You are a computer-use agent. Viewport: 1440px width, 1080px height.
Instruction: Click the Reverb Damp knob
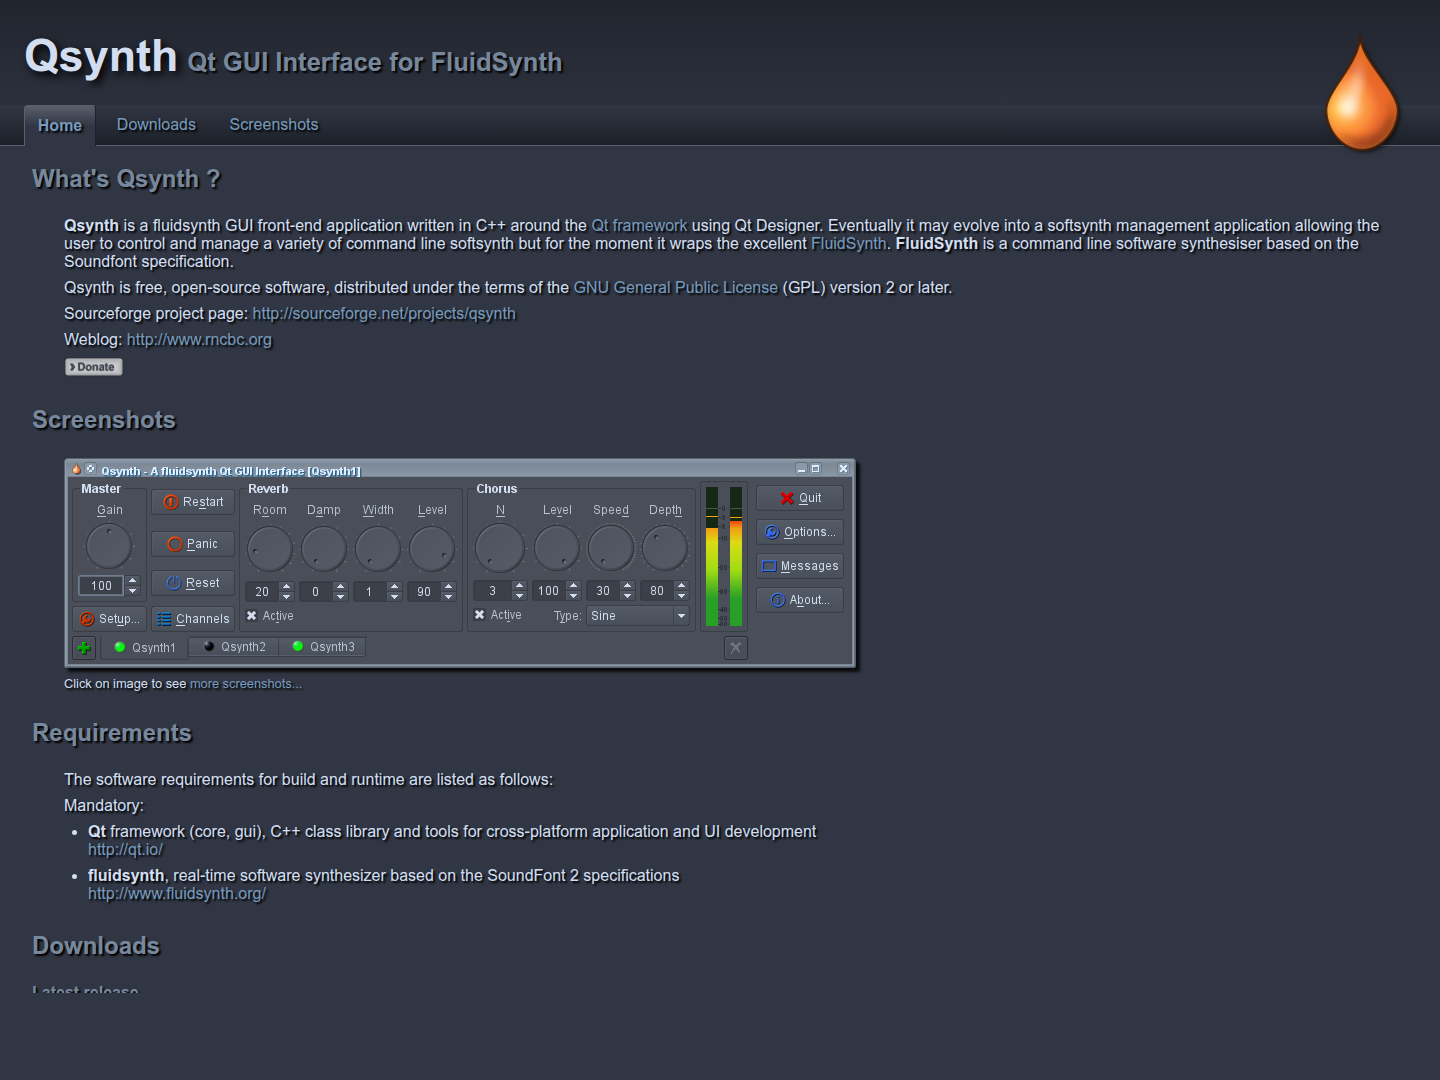point(324,549)
